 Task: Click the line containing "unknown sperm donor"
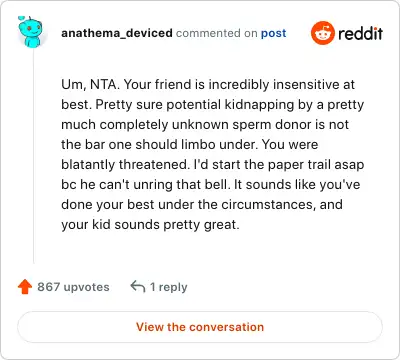point(205,124)
